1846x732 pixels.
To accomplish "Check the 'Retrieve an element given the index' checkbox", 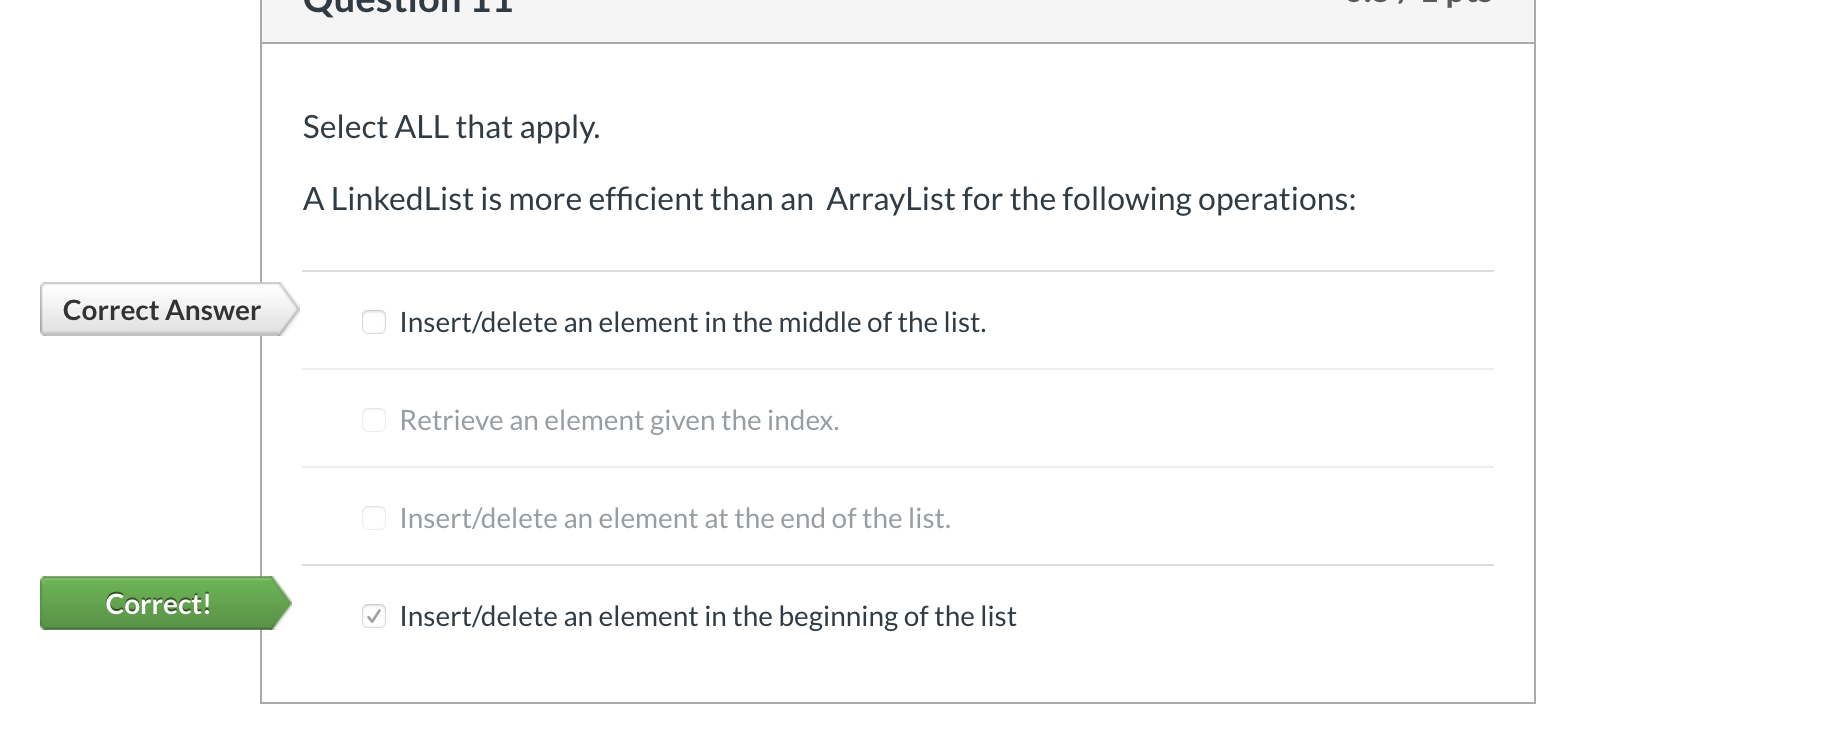I will (x=373, y=420).
